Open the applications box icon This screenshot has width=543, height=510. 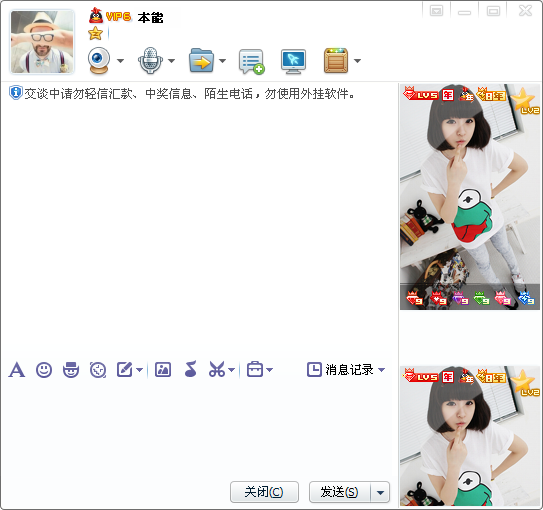pos(336,60)
